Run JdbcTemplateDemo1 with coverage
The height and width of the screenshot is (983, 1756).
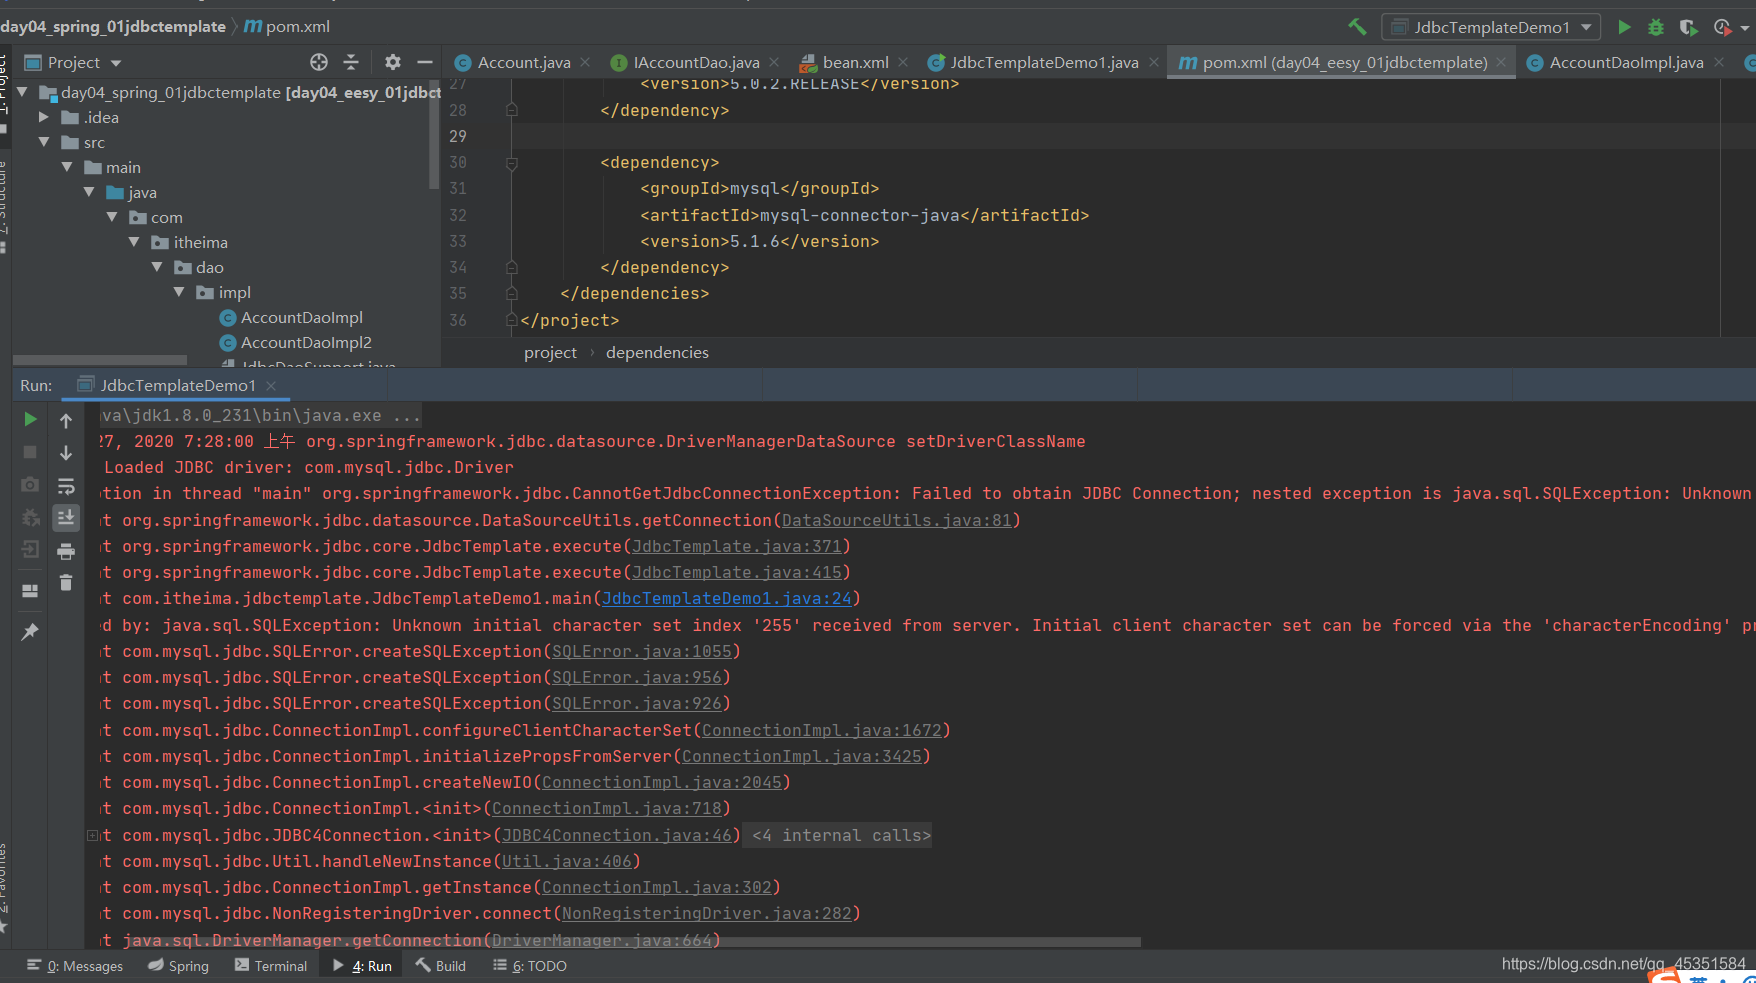click(1689, 27)
